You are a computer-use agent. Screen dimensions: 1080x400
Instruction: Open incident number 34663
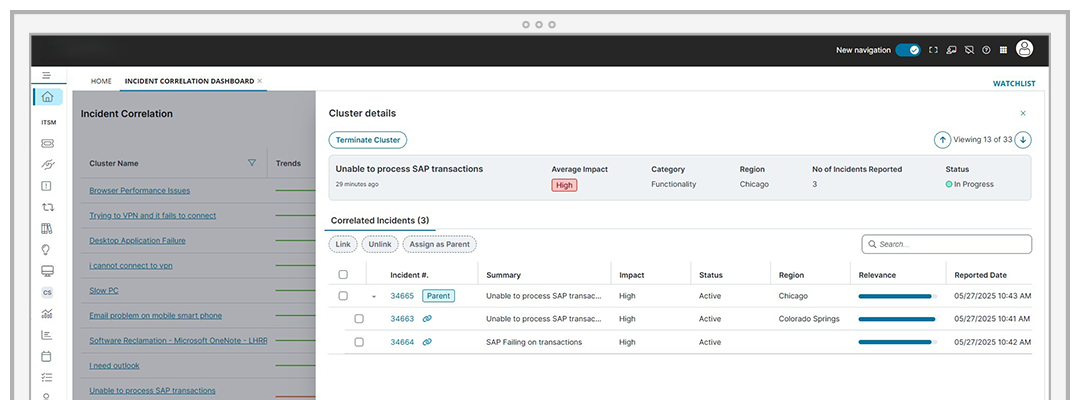click(x=402, y=319)
